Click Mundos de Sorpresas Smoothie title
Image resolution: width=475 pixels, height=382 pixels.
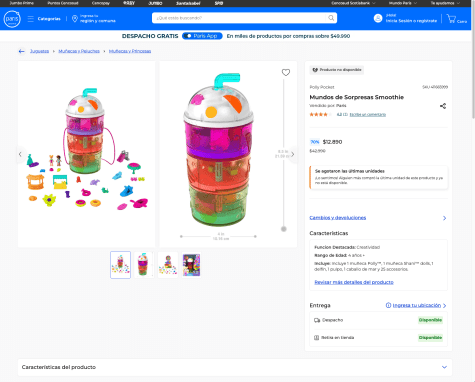point(357,97)
